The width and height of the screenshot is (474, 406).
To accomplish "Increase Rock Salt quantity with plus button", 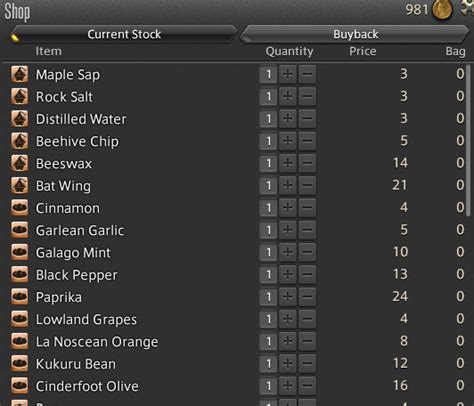I will 288,96.
